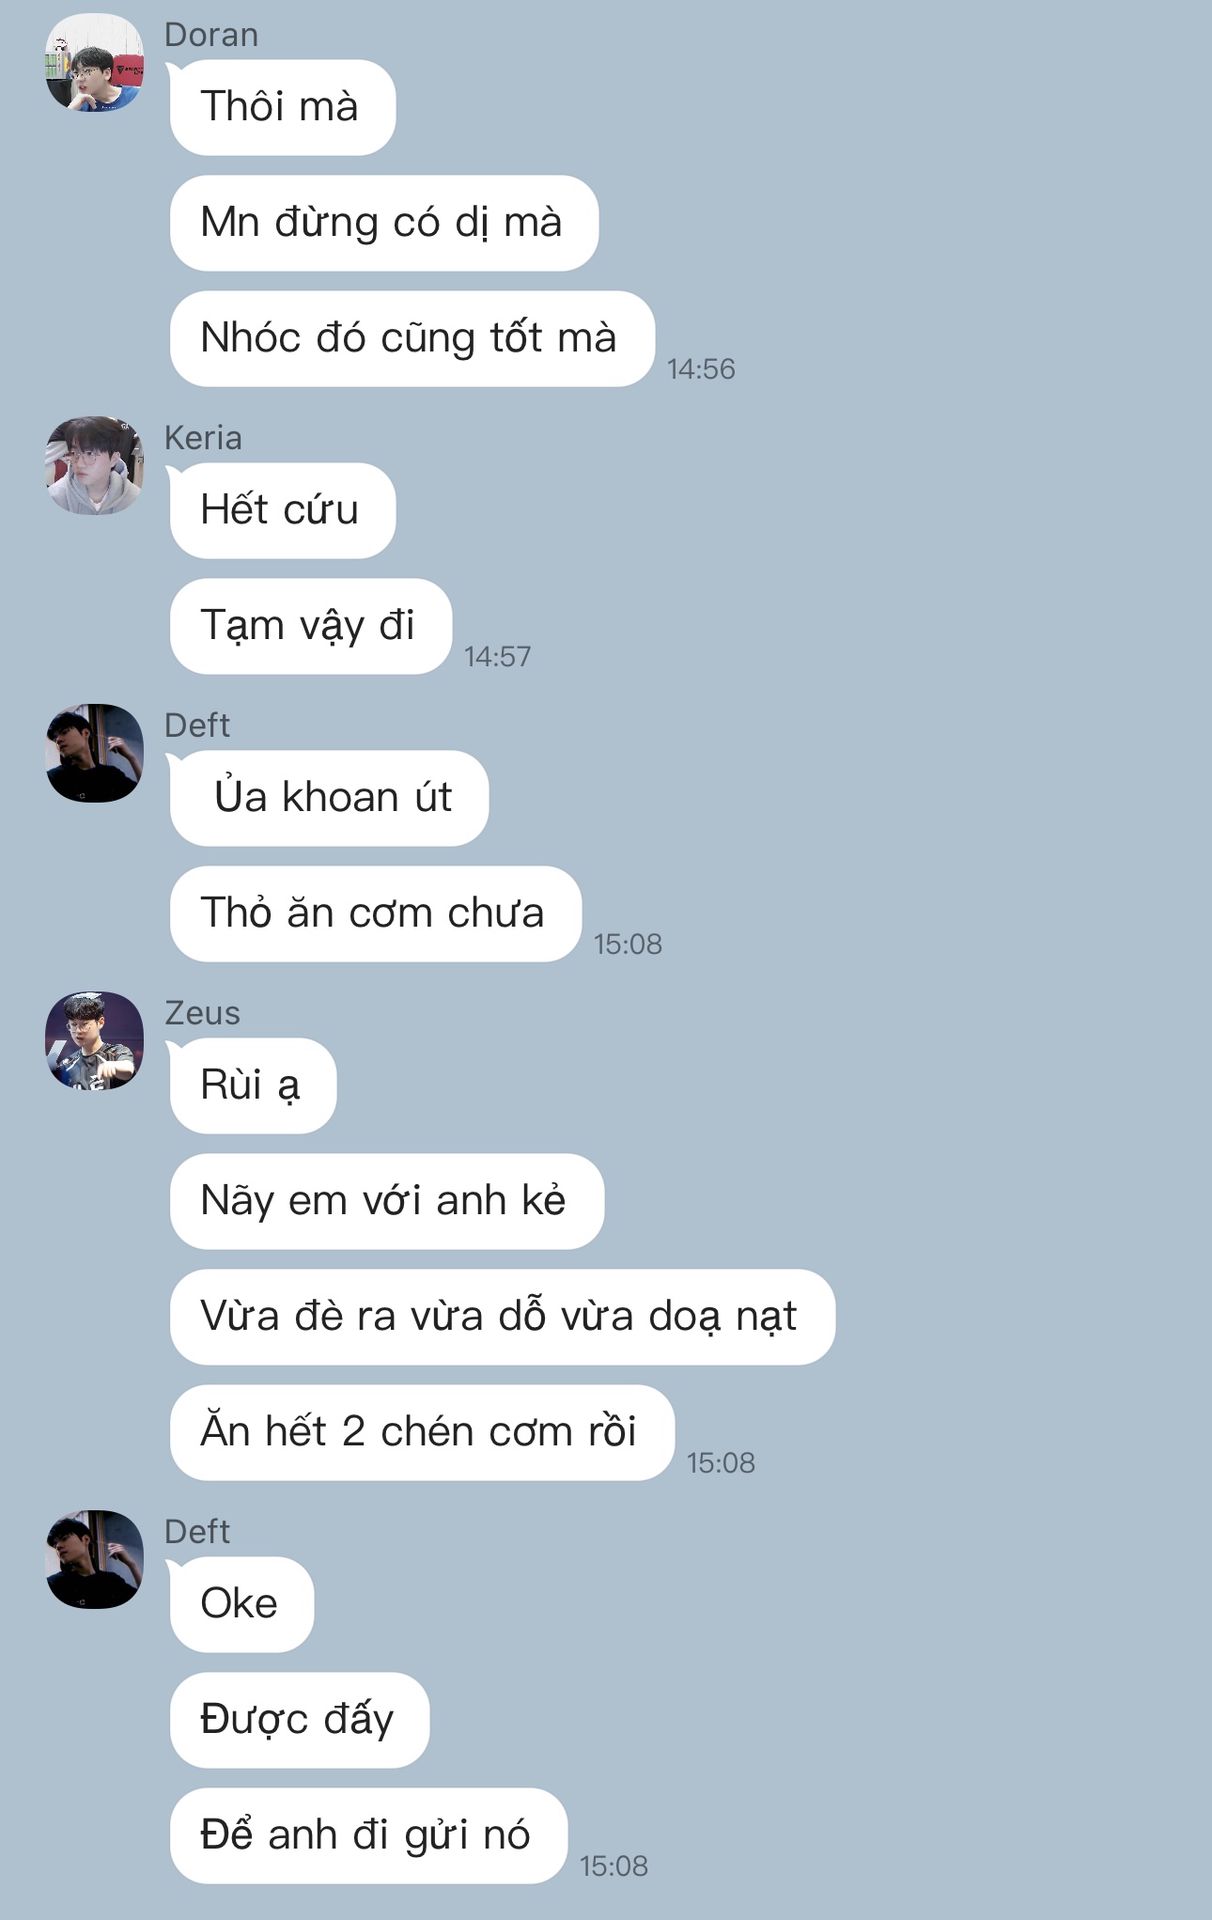Tap Keria's profile picture

tap(95, 465)
